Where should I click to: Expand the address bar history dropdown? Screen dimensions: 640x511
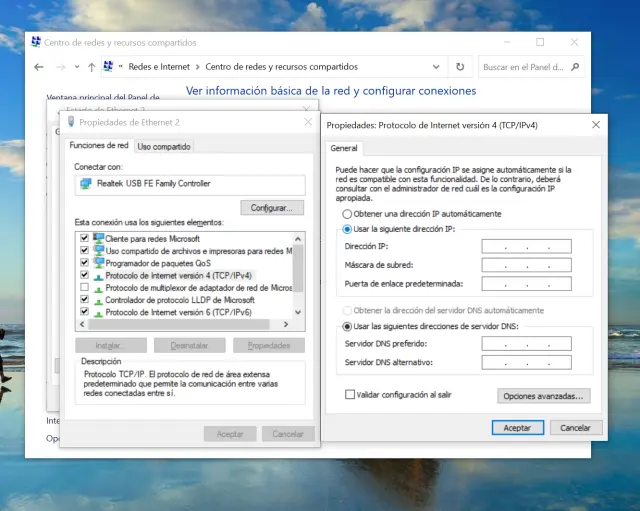(439, 67)
